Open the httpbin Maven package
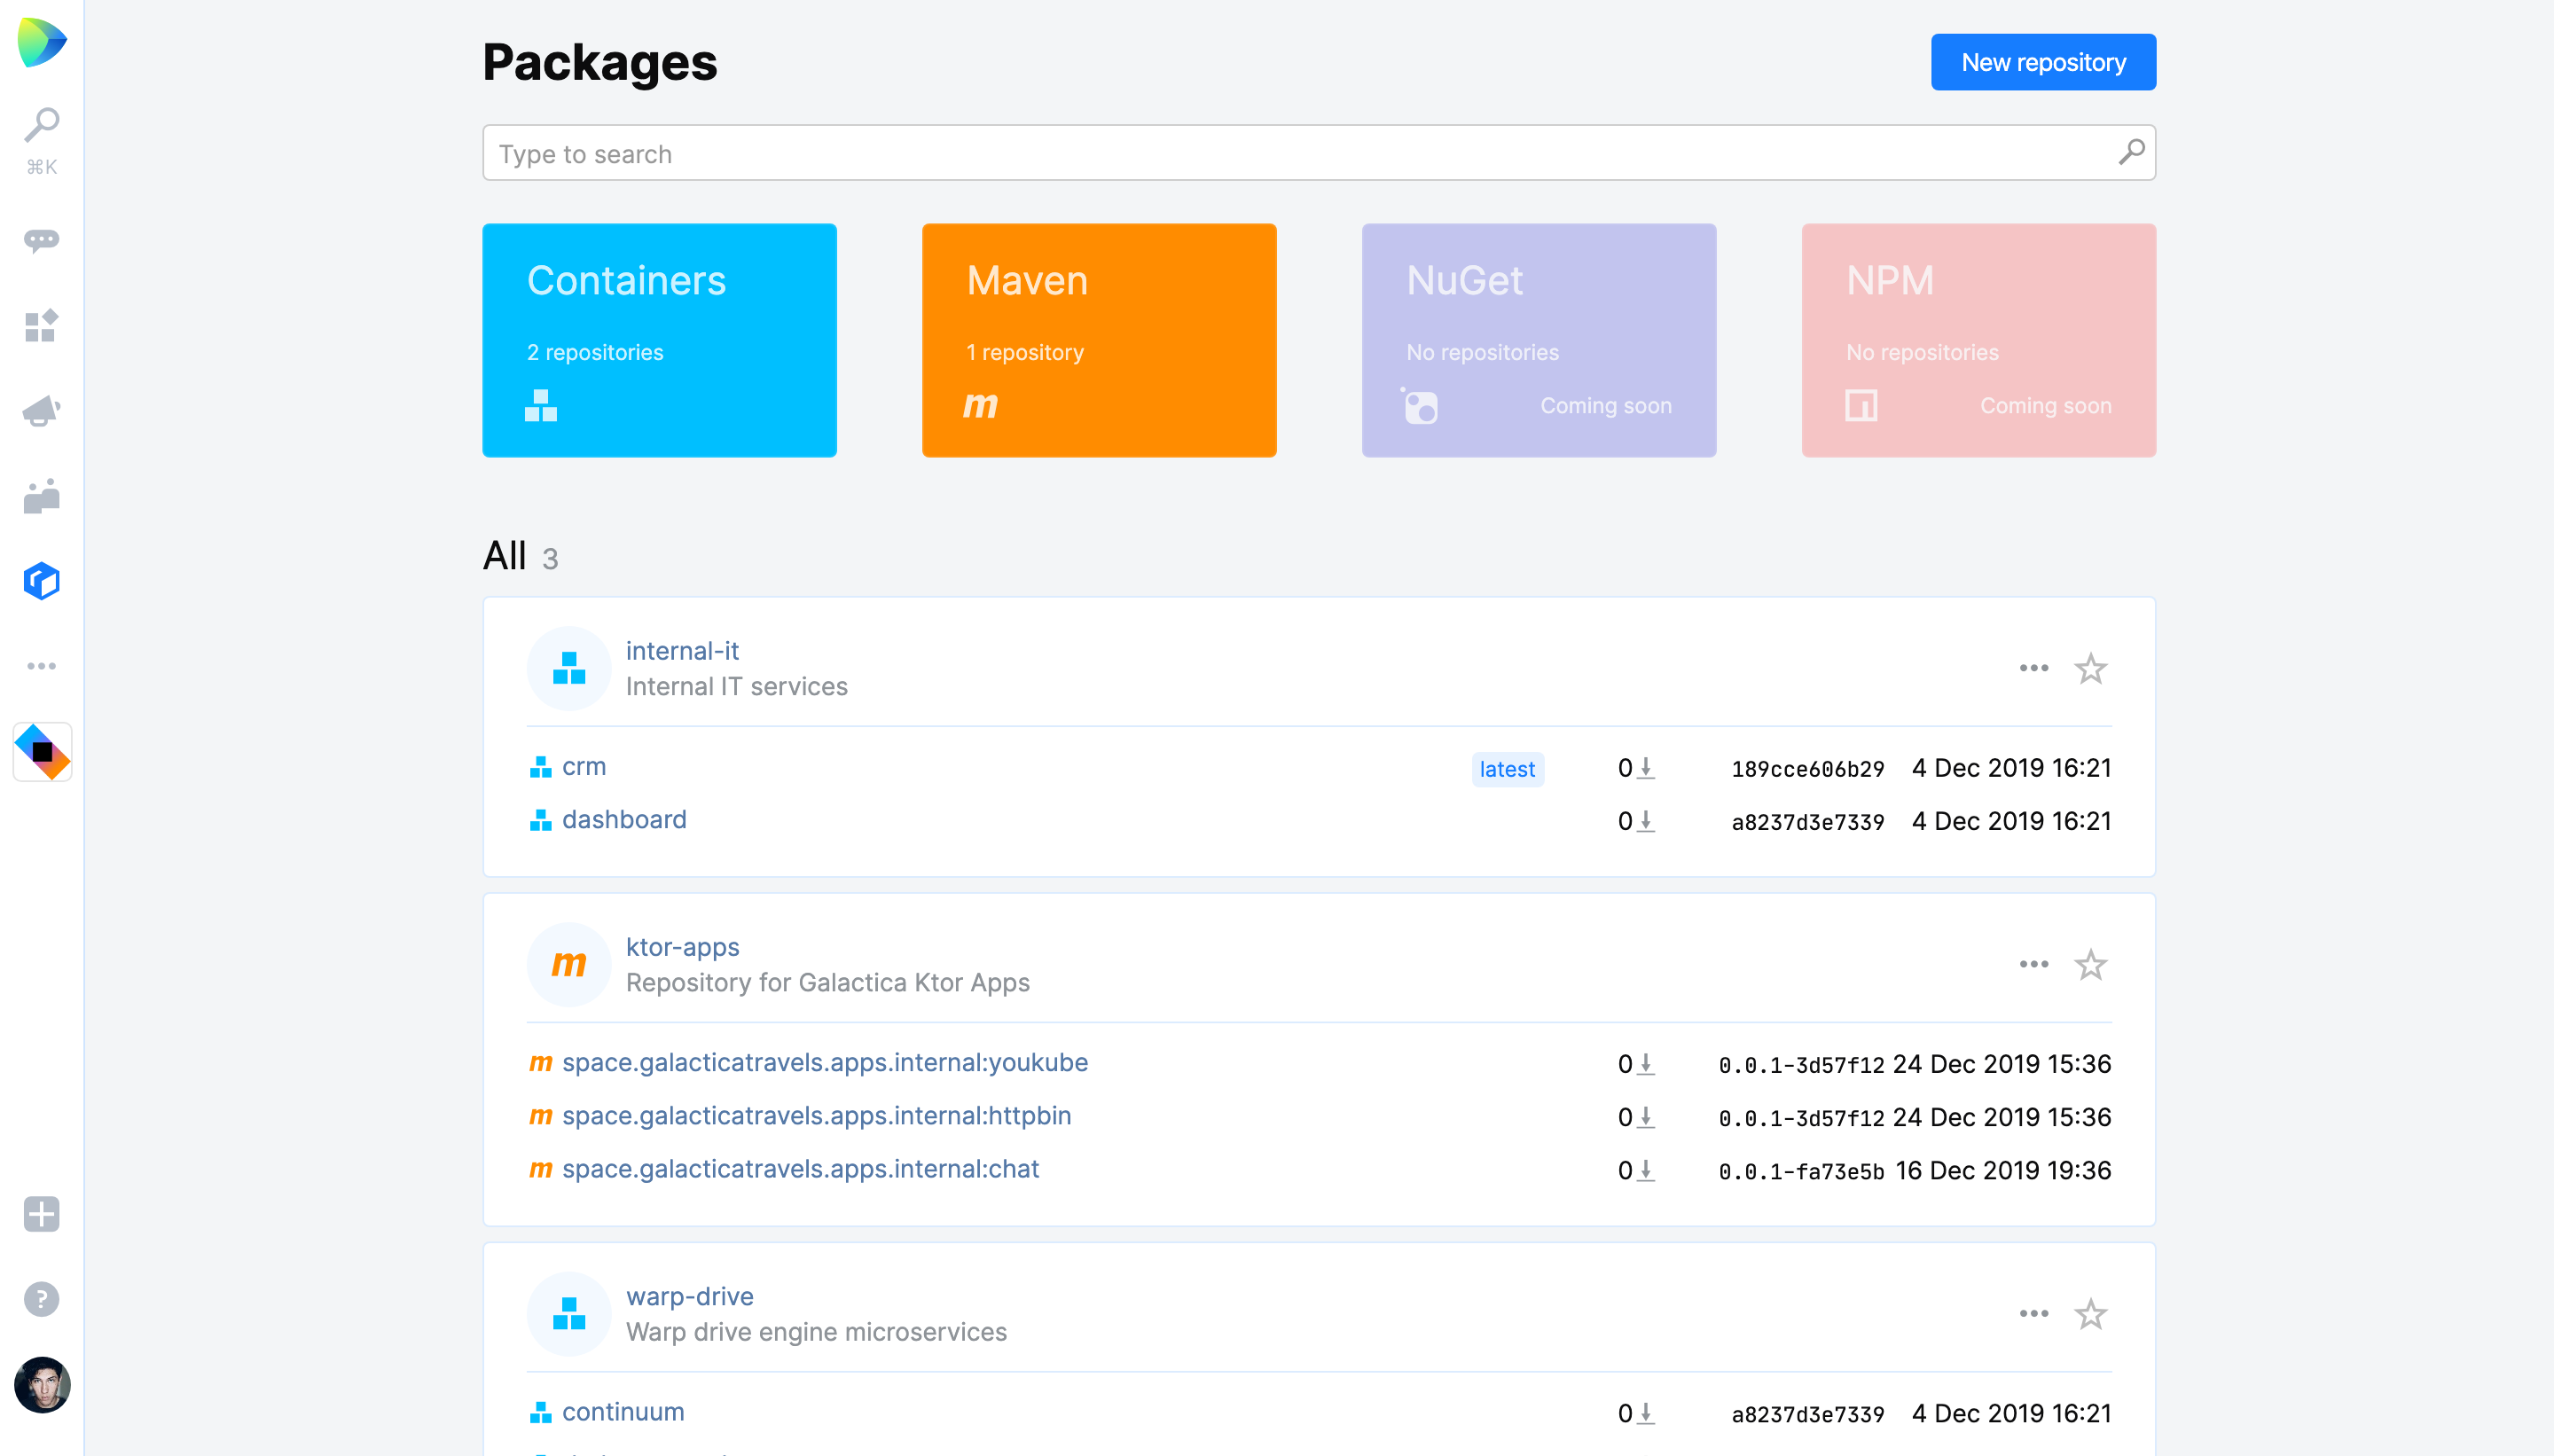The image size is (2554, 1456). point(816,1115)
